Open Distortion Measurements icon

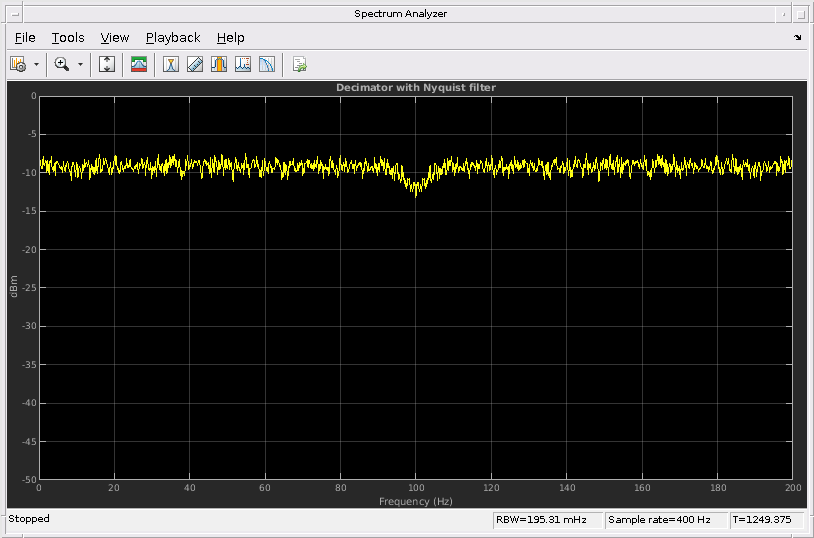[x=243, y=64]
